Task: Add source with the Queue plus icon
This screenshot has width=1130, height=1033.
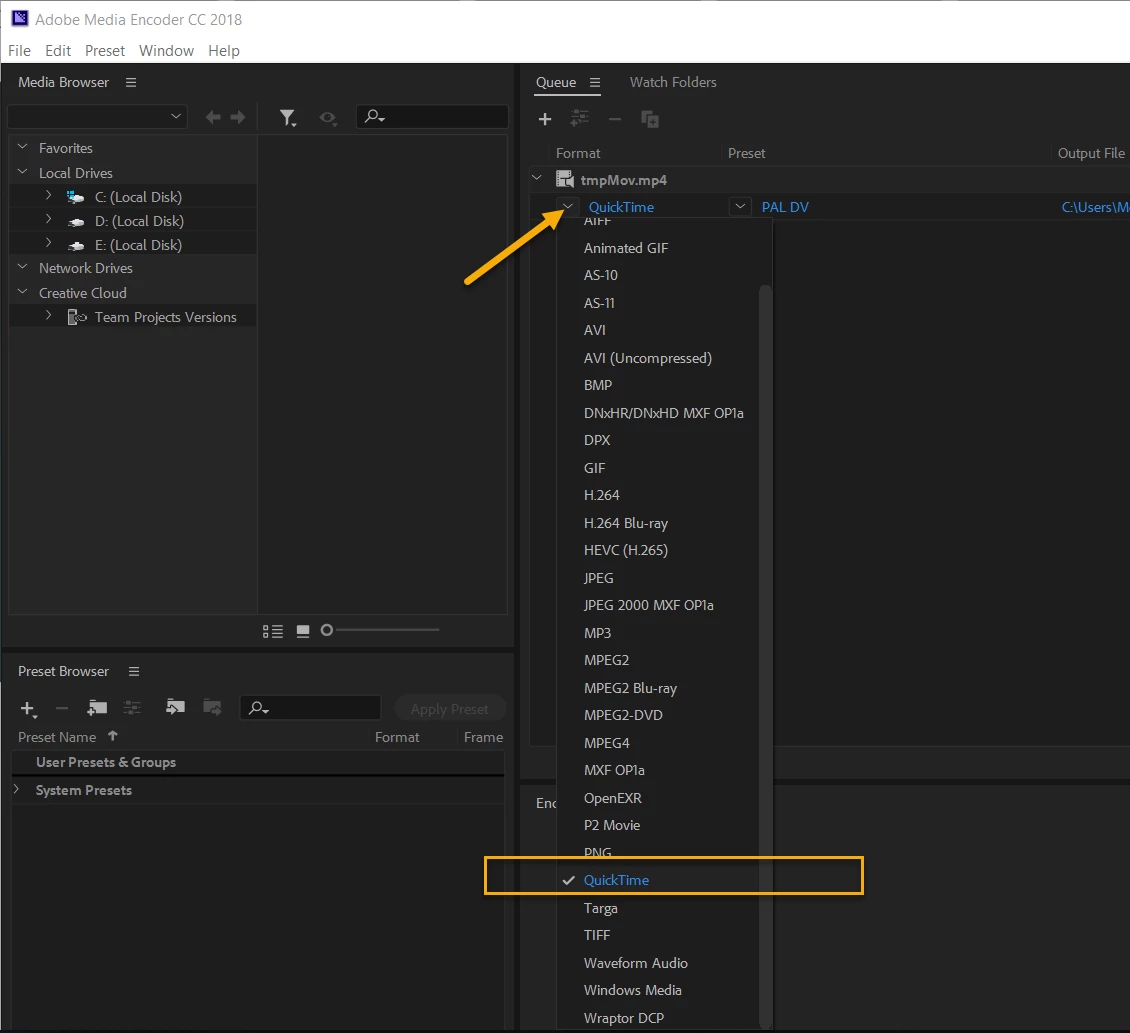Action: point(545,119)
